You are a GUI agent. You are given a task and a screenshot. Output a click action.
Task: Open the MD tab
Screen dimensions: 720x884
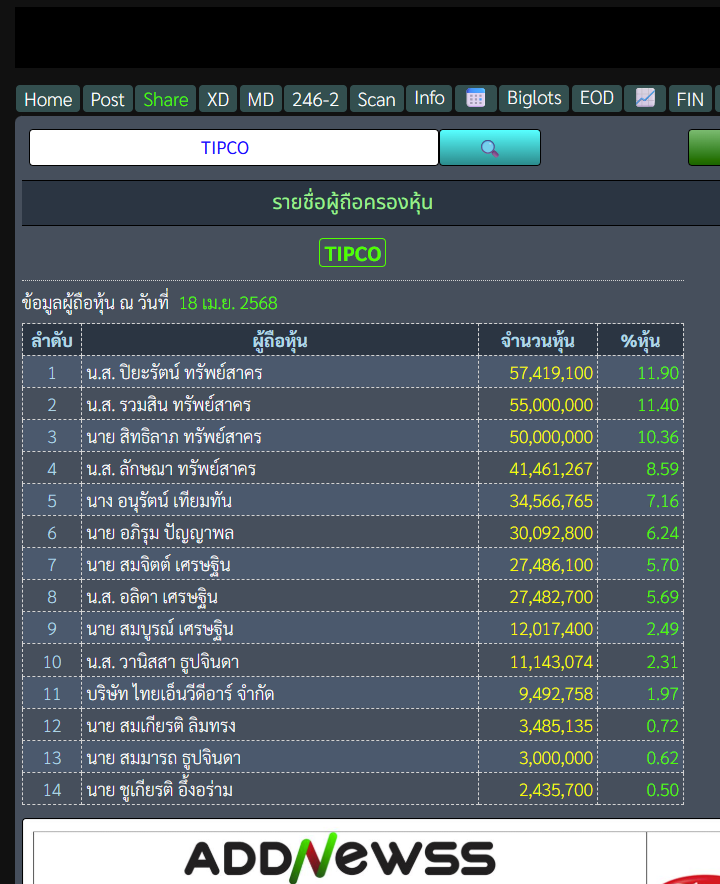(x=260, y=99)
